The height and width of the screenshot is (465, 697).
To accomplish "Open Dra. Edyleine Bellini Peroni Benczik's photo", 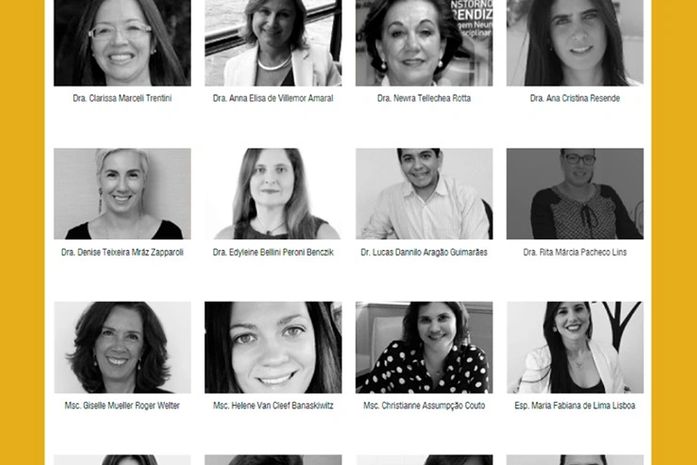I will (x=273, y=194).
